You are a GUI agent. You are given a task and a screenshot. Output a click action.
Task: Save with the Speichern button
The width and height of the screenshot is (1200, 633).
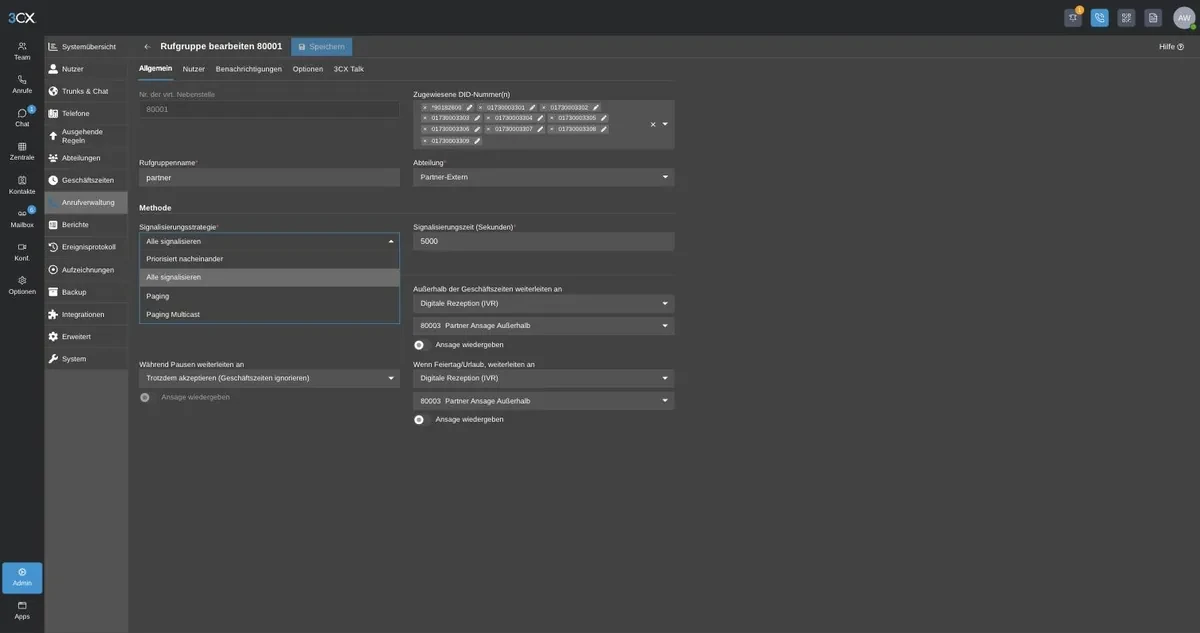(321, 46)
